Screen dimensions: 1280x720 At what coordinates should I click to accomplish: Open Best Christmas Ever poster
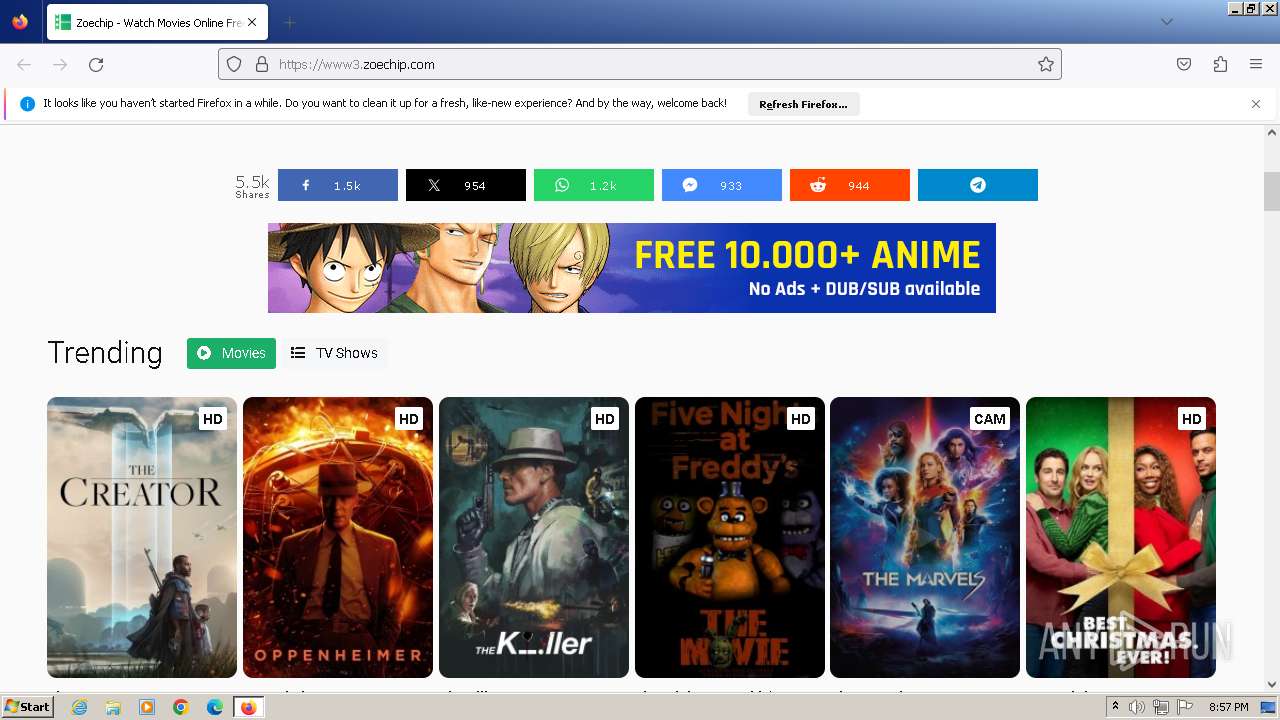pos(1121,538)
